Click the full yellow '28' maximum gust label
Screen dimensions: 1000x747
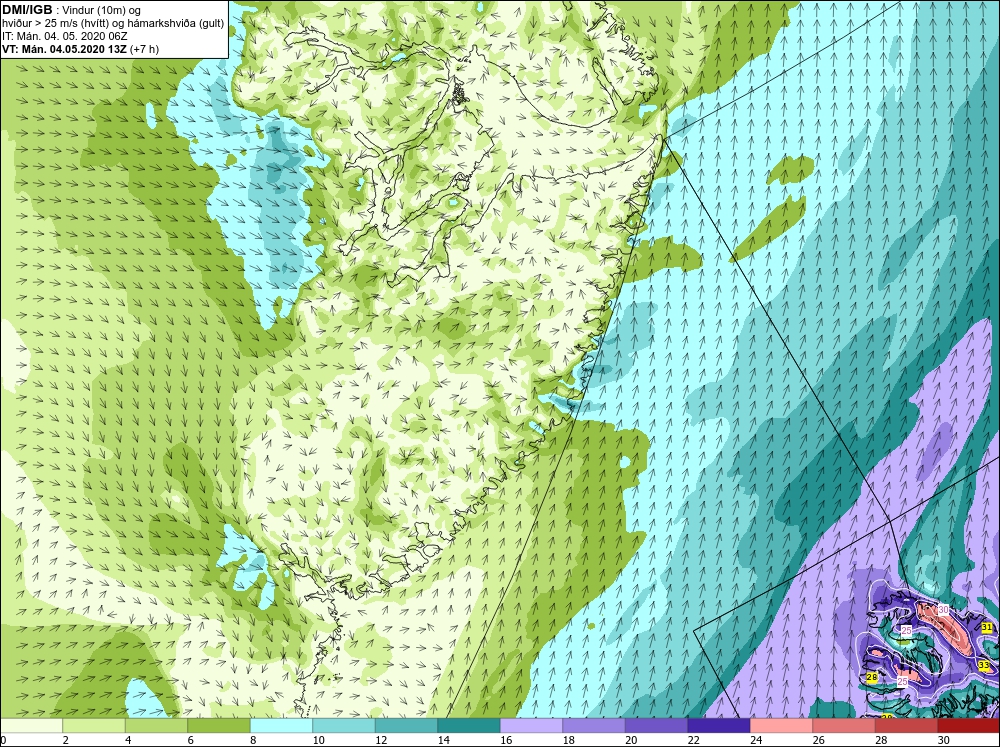point(872,677)
